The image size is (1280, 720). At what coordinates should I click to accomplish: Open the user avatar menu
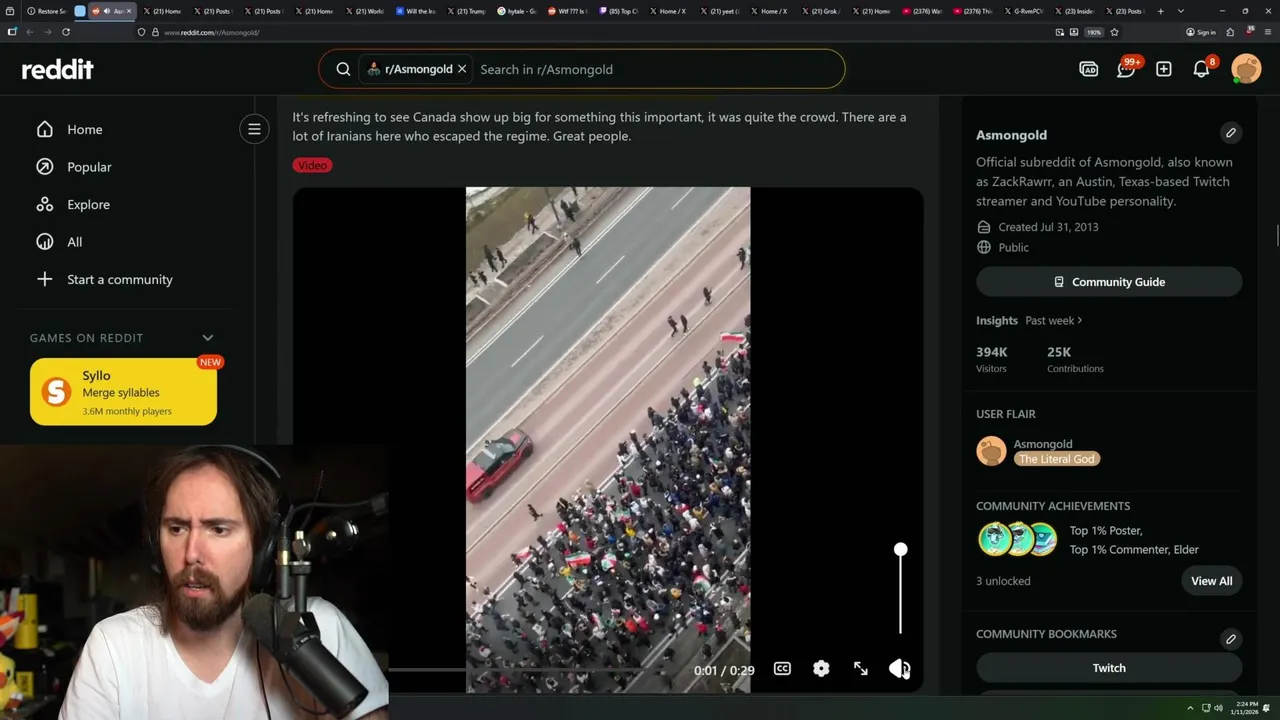point(1246,68)
